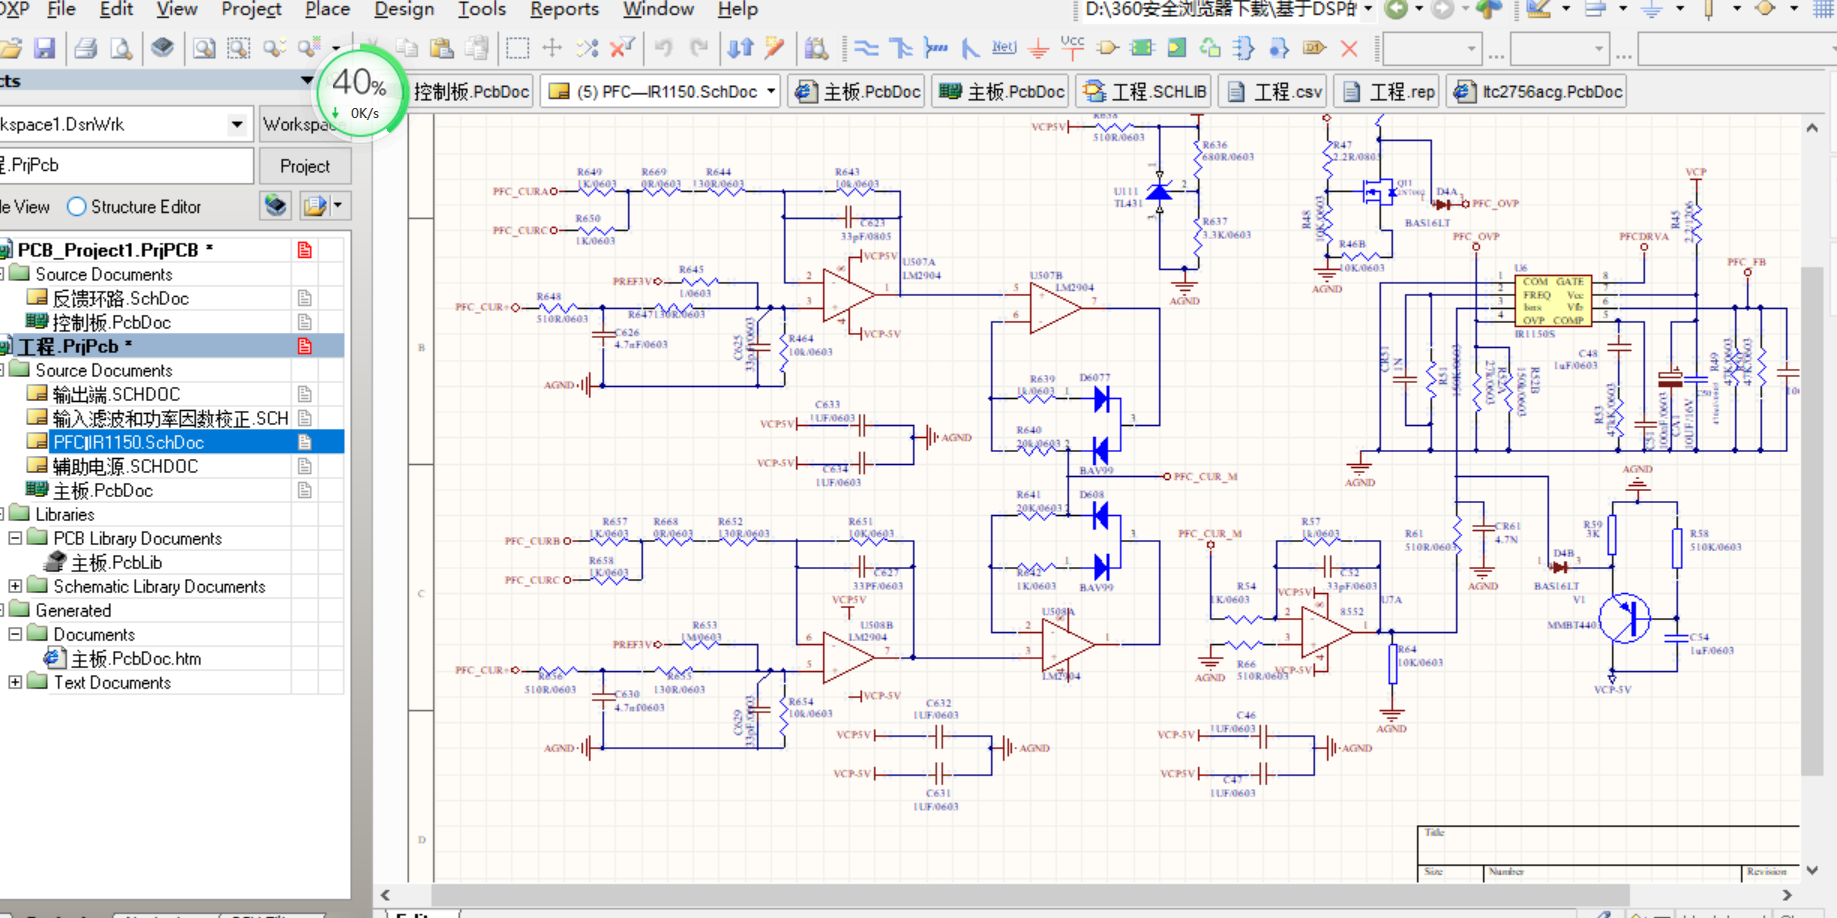Open the Help menu
The height and width of the screenshot is (918, 1837).
point(737,9)
